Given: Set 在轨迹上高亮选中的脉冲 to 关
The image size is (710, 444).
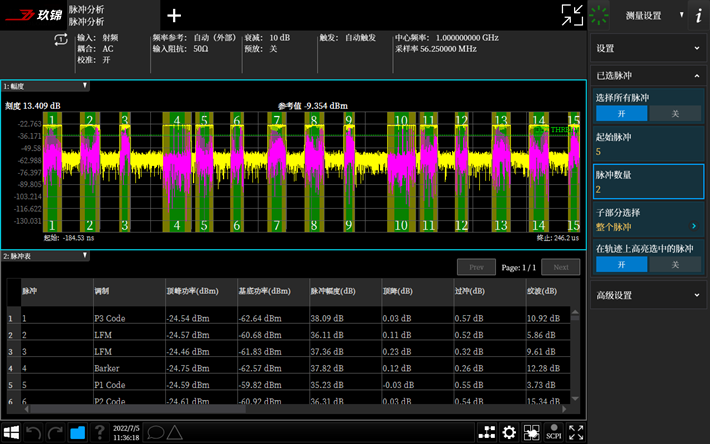Looking at the screenshot, I should pos(675,265).
